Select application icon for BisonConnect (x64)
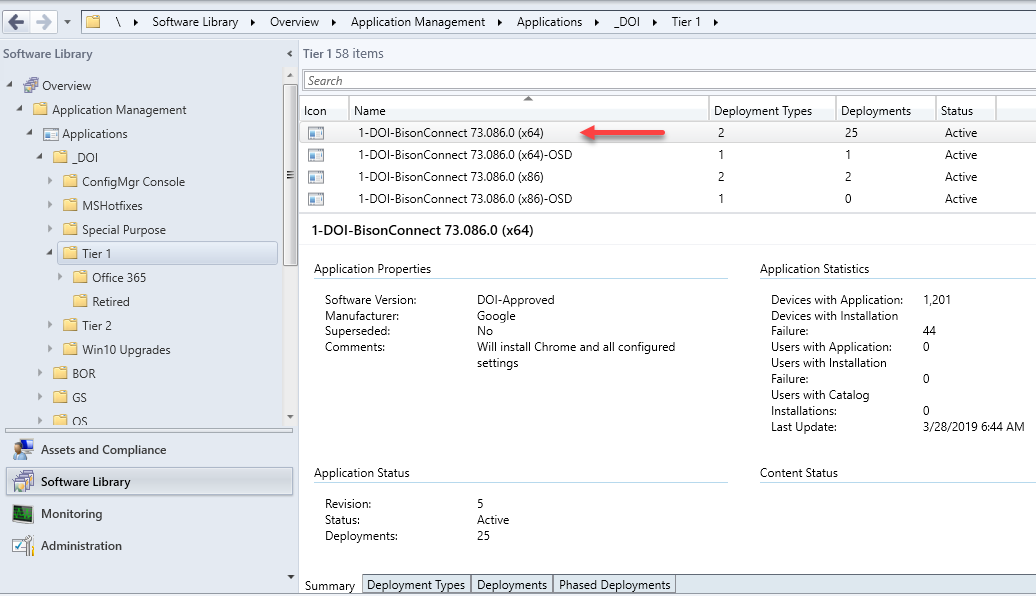 (316, 133)
